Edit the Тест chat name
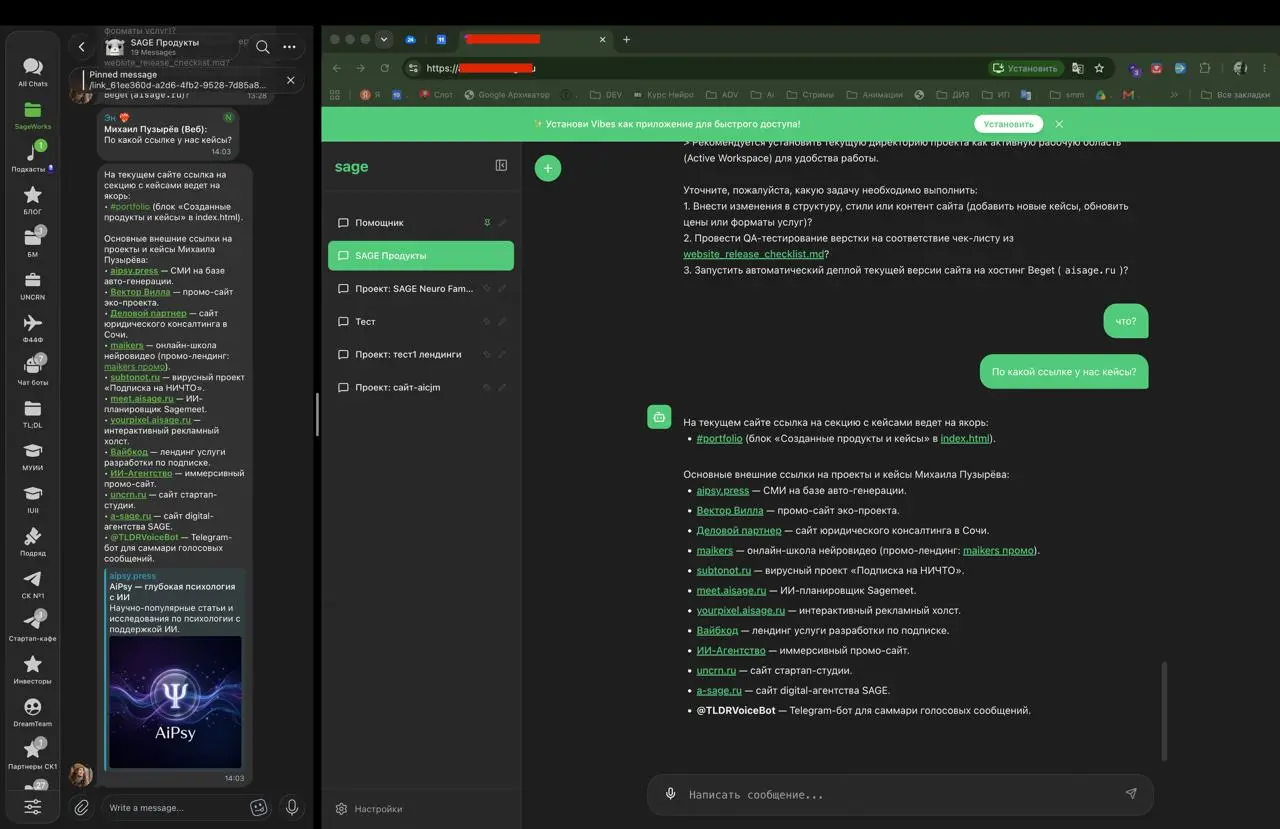The image size is (1280, 829). 503,322
